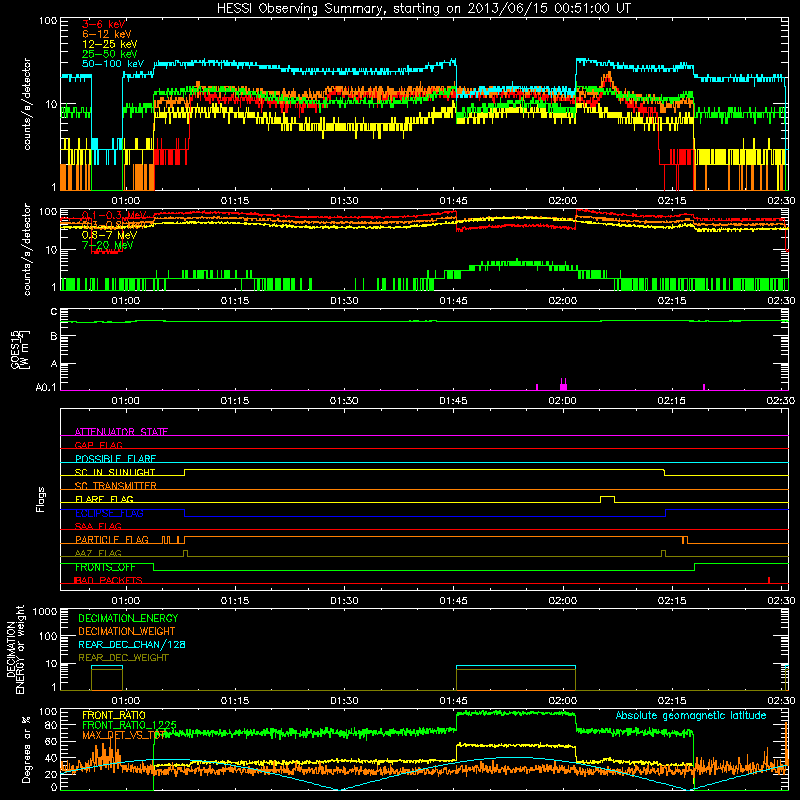Click the A0.1 tick label on GOES axis
This screenshot has width=800, height=800.
[45, 387]
